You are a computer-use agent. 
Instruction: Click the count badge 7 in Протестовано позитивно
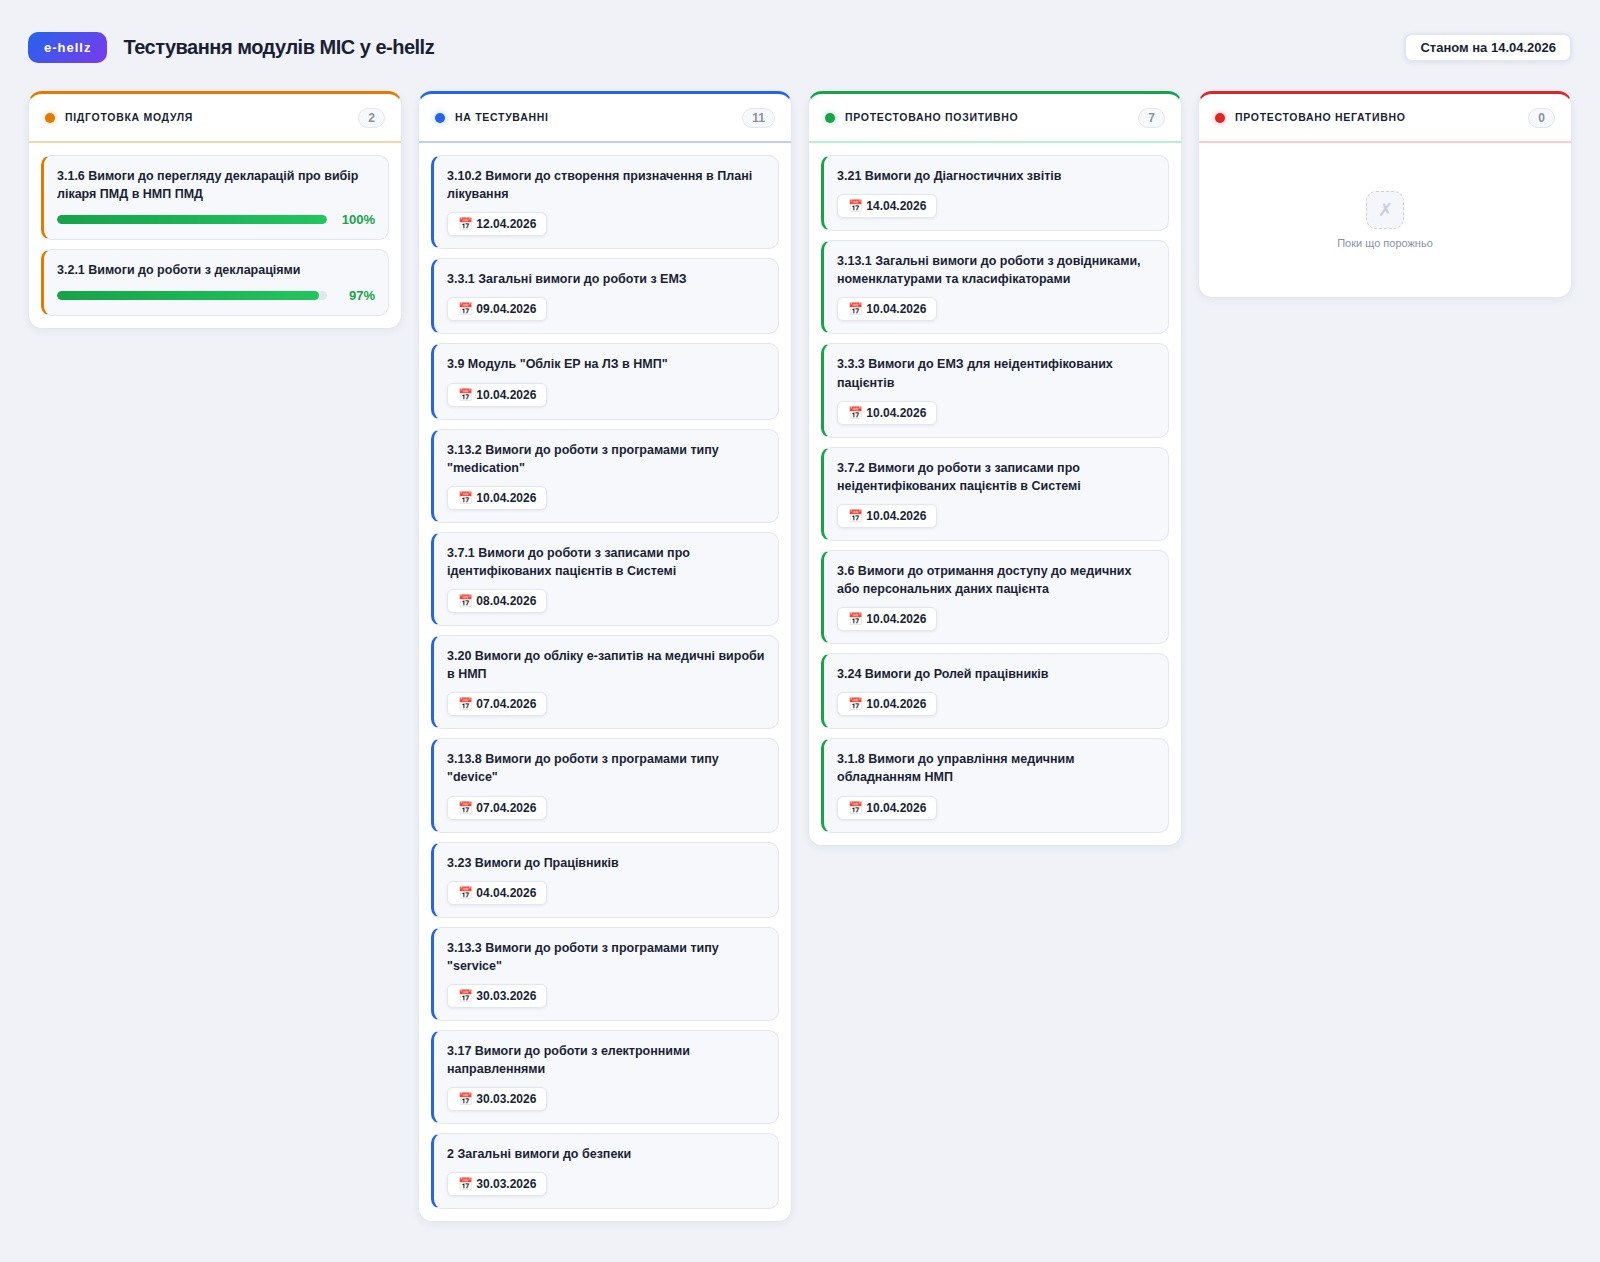[x=1151, y=118]
